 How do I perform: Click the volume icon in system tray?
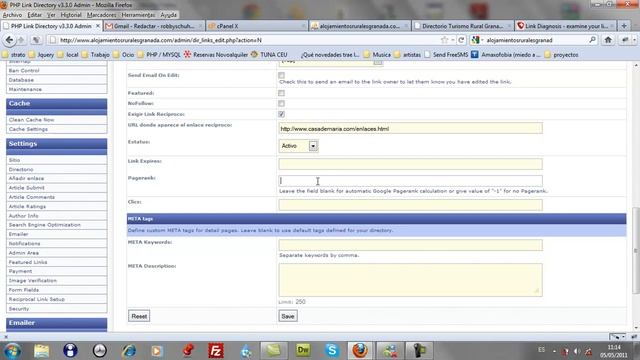coord(577,351)
